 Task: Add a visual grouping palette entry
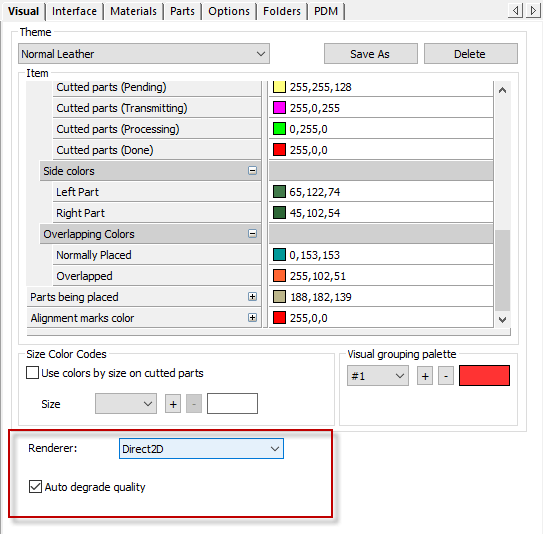coord(425,376)
